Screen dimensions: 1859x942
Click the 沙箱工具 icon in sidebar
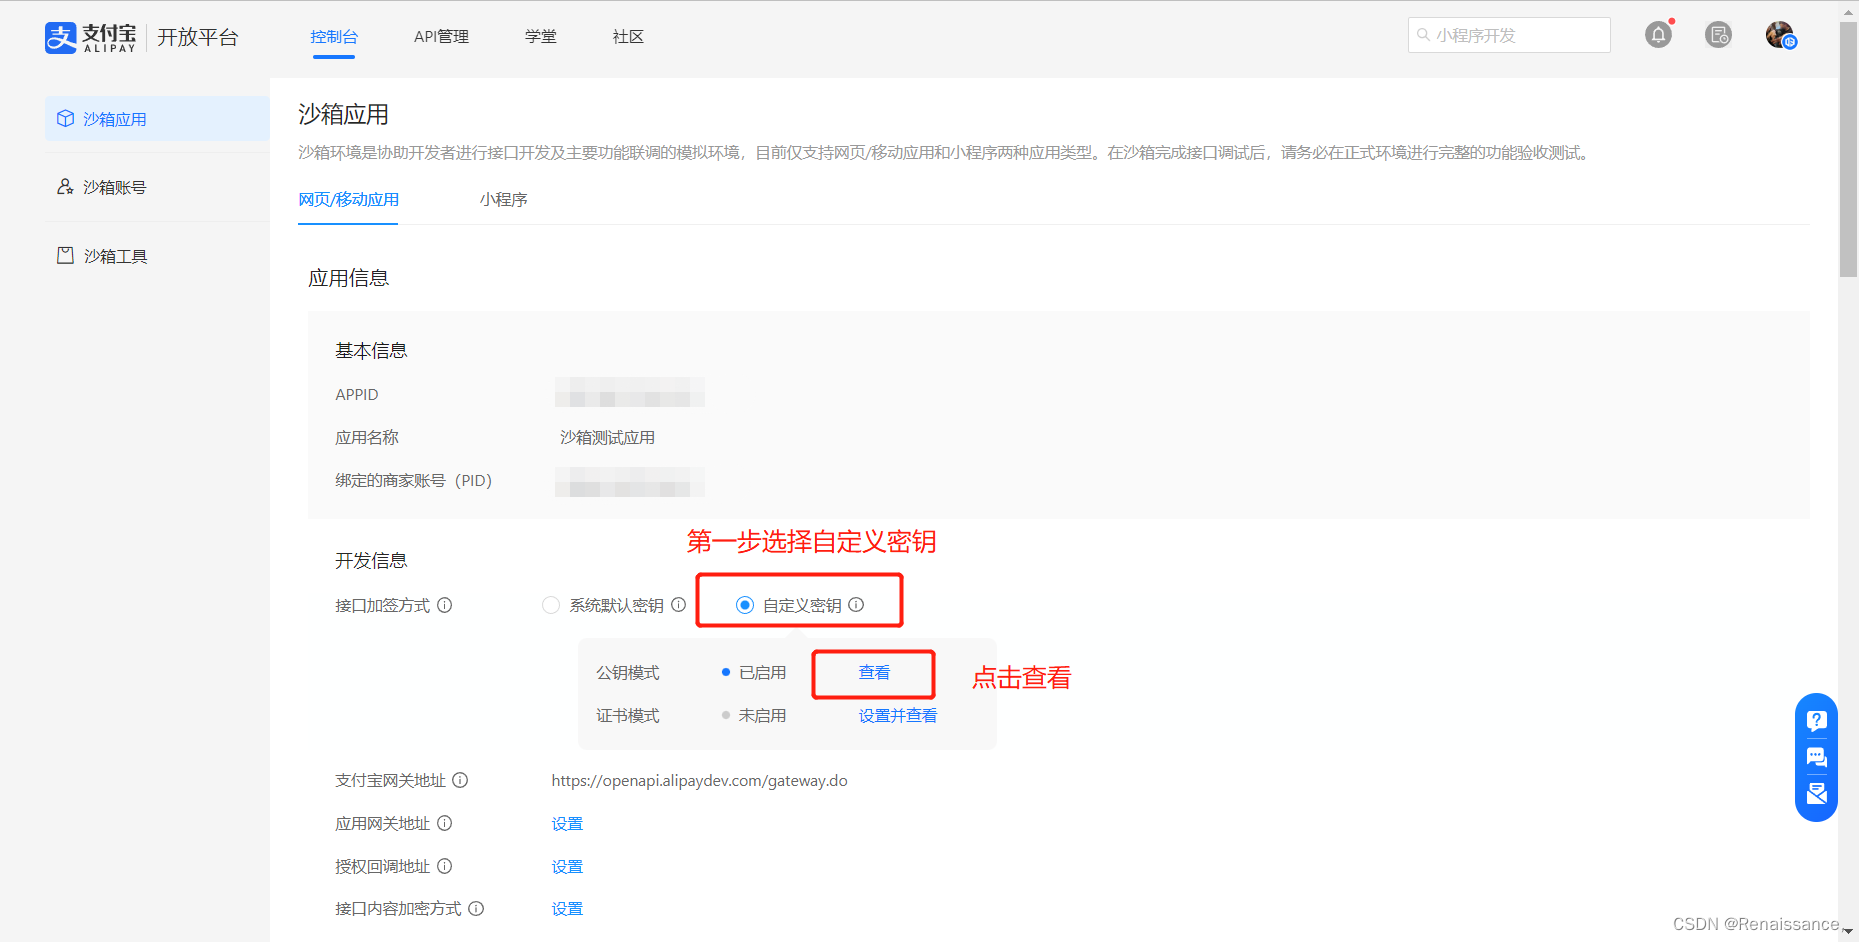pyautogui.click(x=66, y=256)
